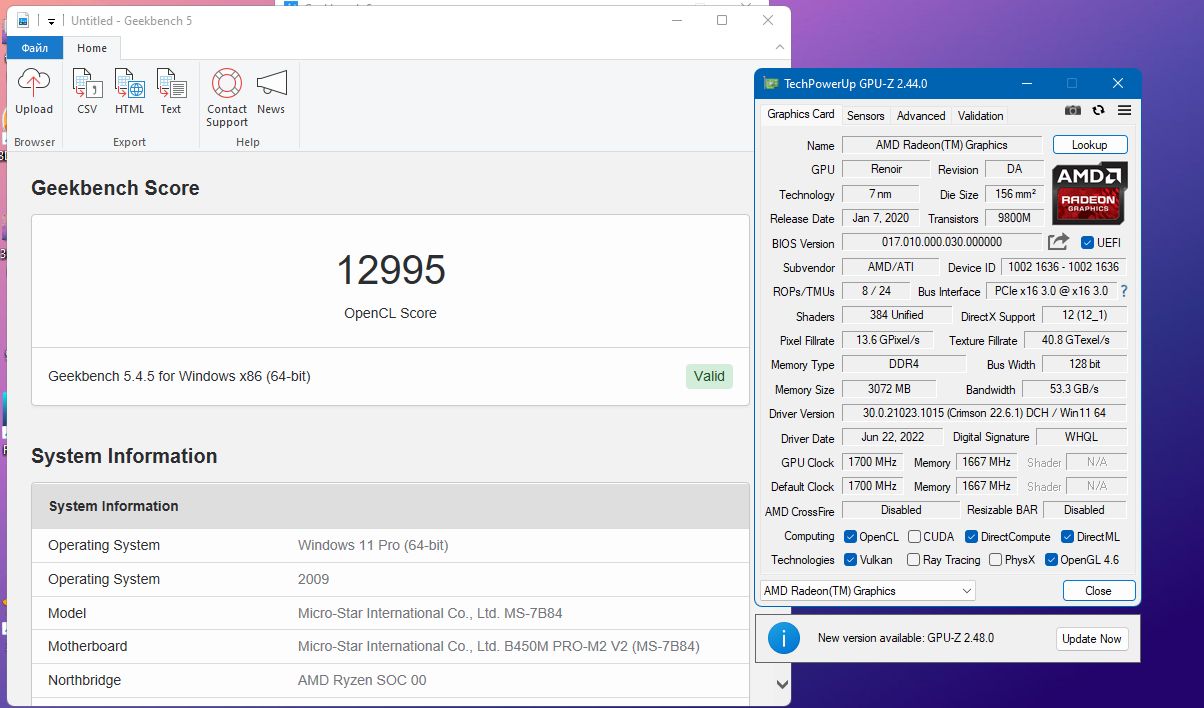
Task: Click the blue info icon in update notice
Action: [783, 638]
